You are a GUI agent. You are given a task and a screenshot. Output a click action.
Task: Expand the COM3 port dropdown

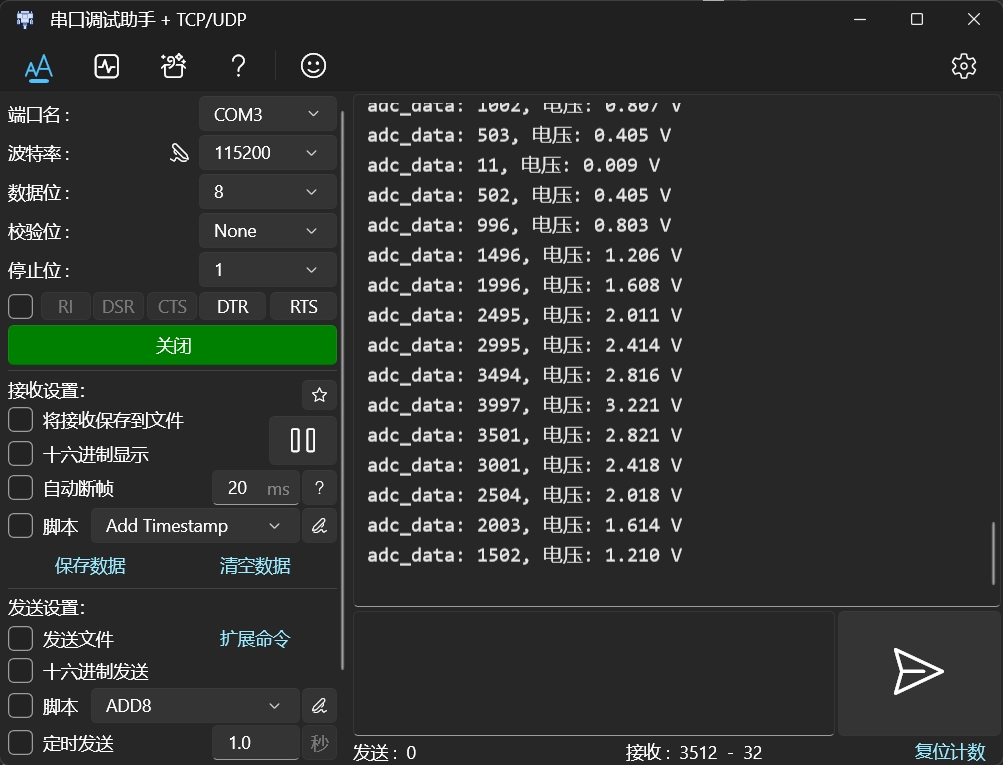(267, 114)
